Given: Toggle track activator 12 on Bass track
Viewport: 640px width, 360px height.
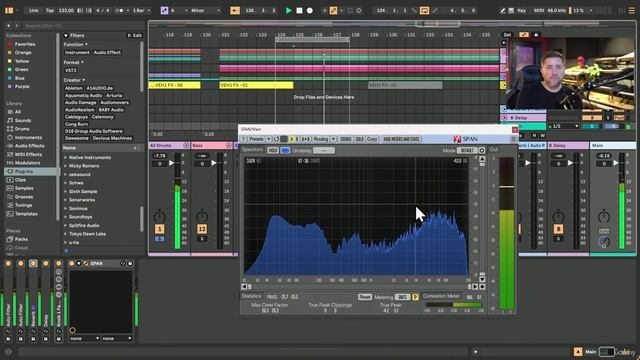Looking at the screenshot, I should pyautogui.click(x=202, y=229).
